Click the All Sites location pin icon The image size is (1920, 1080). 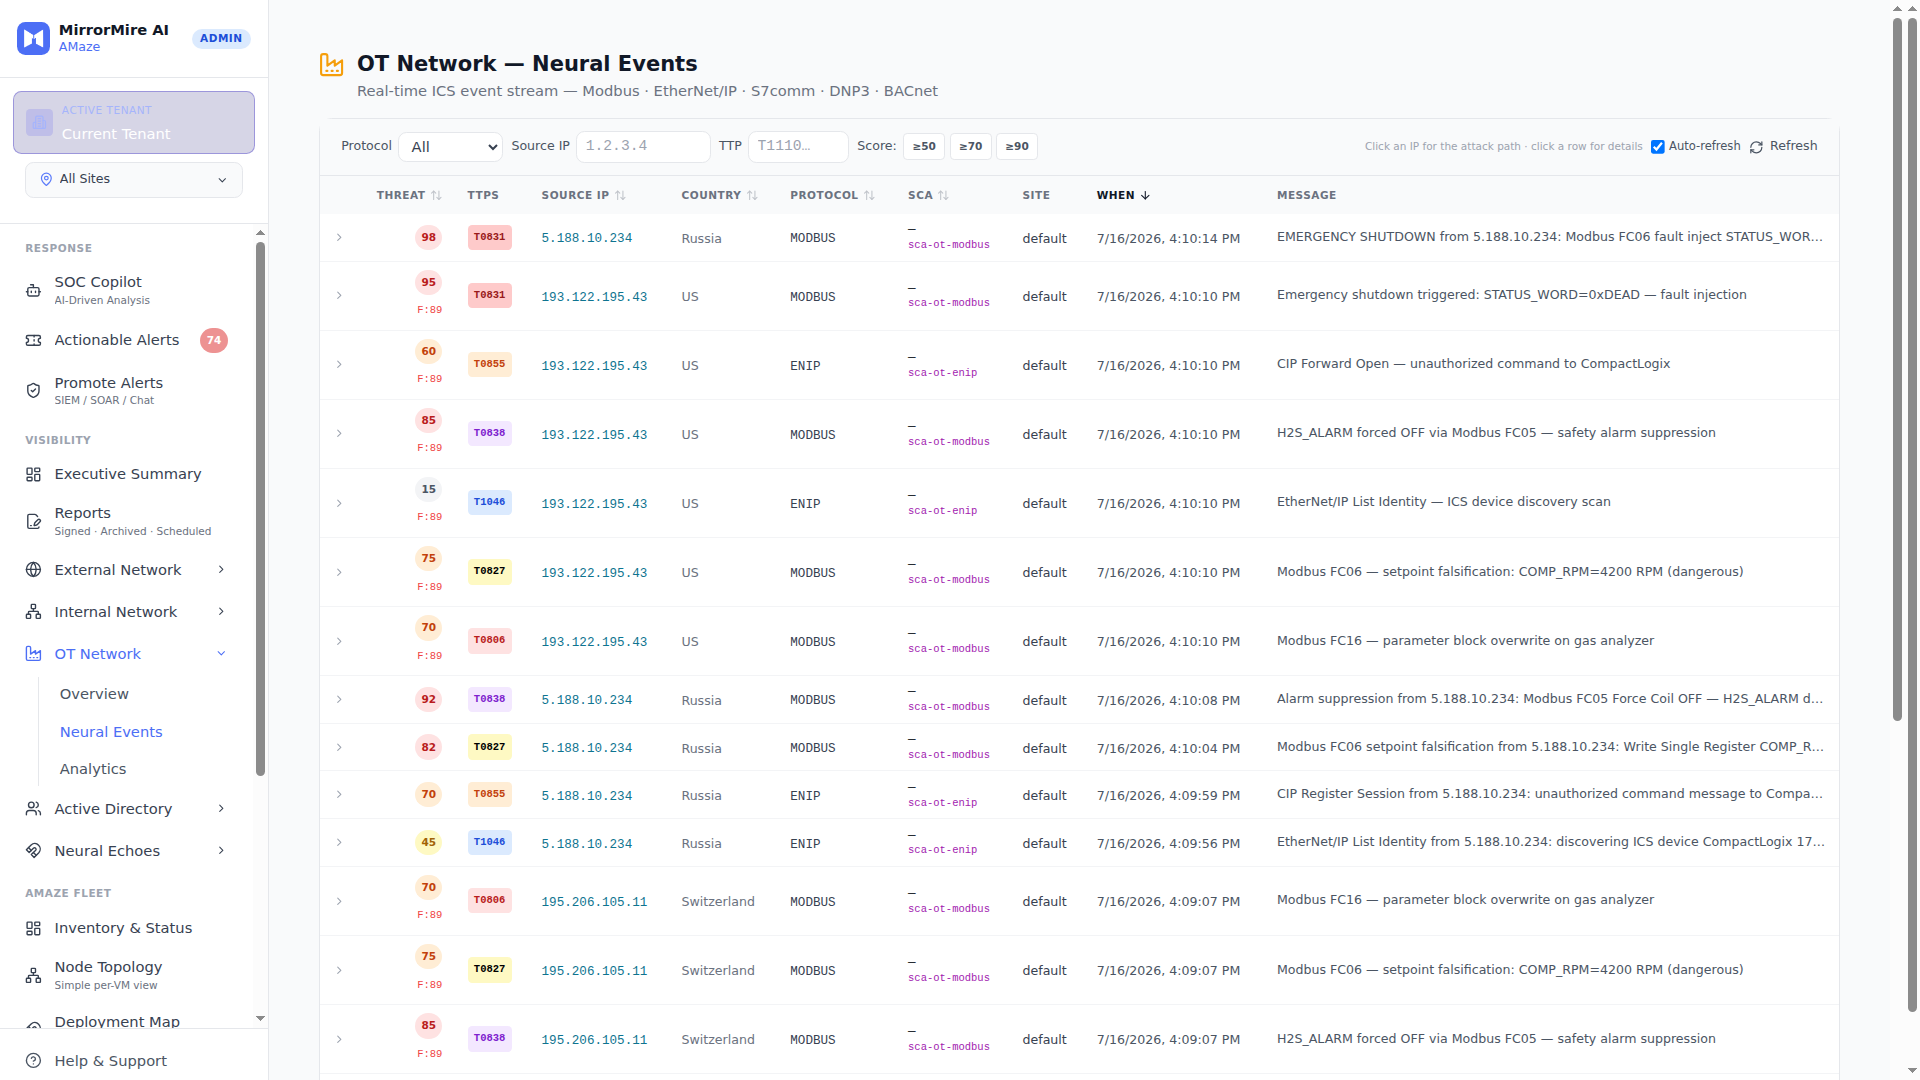(46, 179)
